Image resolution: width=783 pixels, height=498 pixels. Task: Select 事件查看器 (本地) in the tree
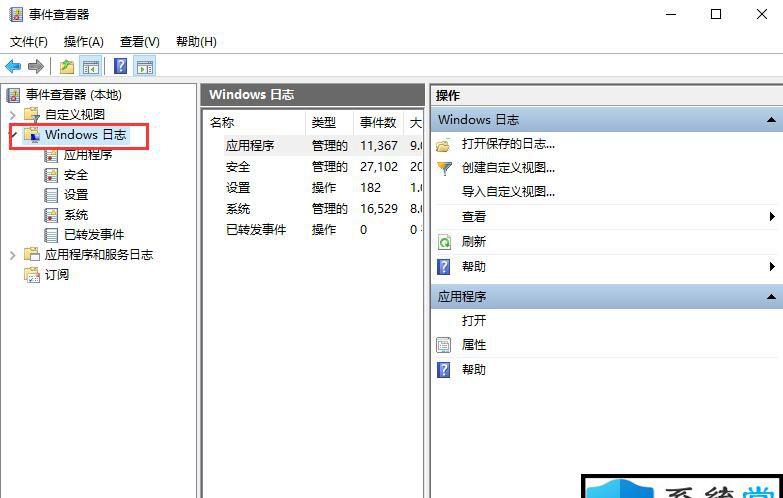coord(74,95)
